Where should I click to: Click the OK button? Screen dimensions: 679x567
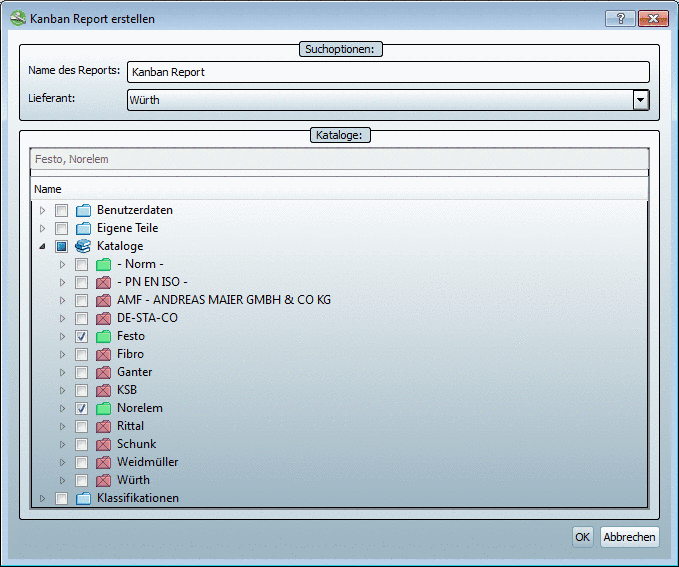[x=582, y=537]
